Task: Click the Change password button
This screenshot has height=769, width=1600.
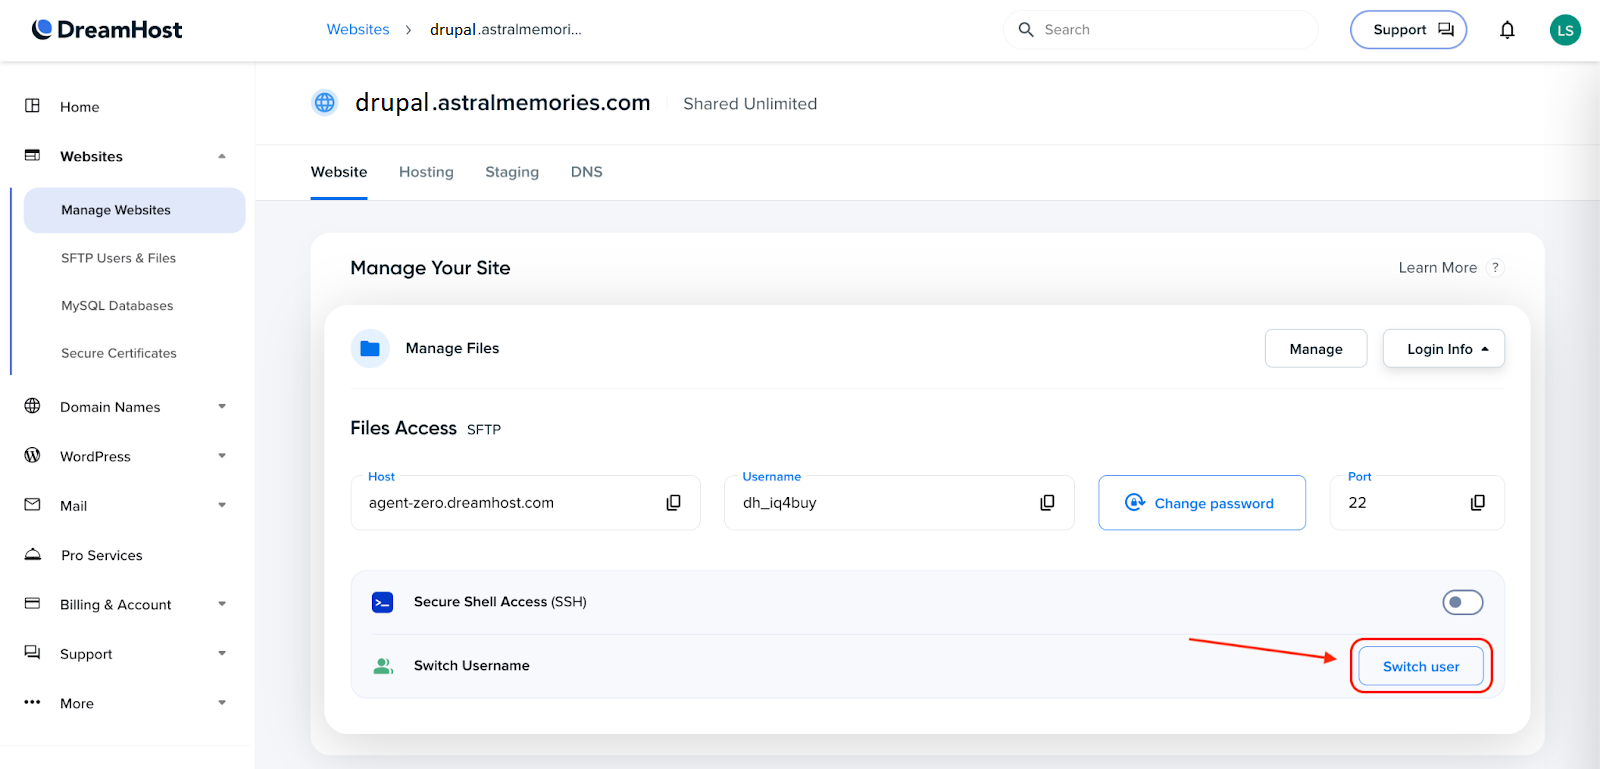Action: (x=1201, y=503)
